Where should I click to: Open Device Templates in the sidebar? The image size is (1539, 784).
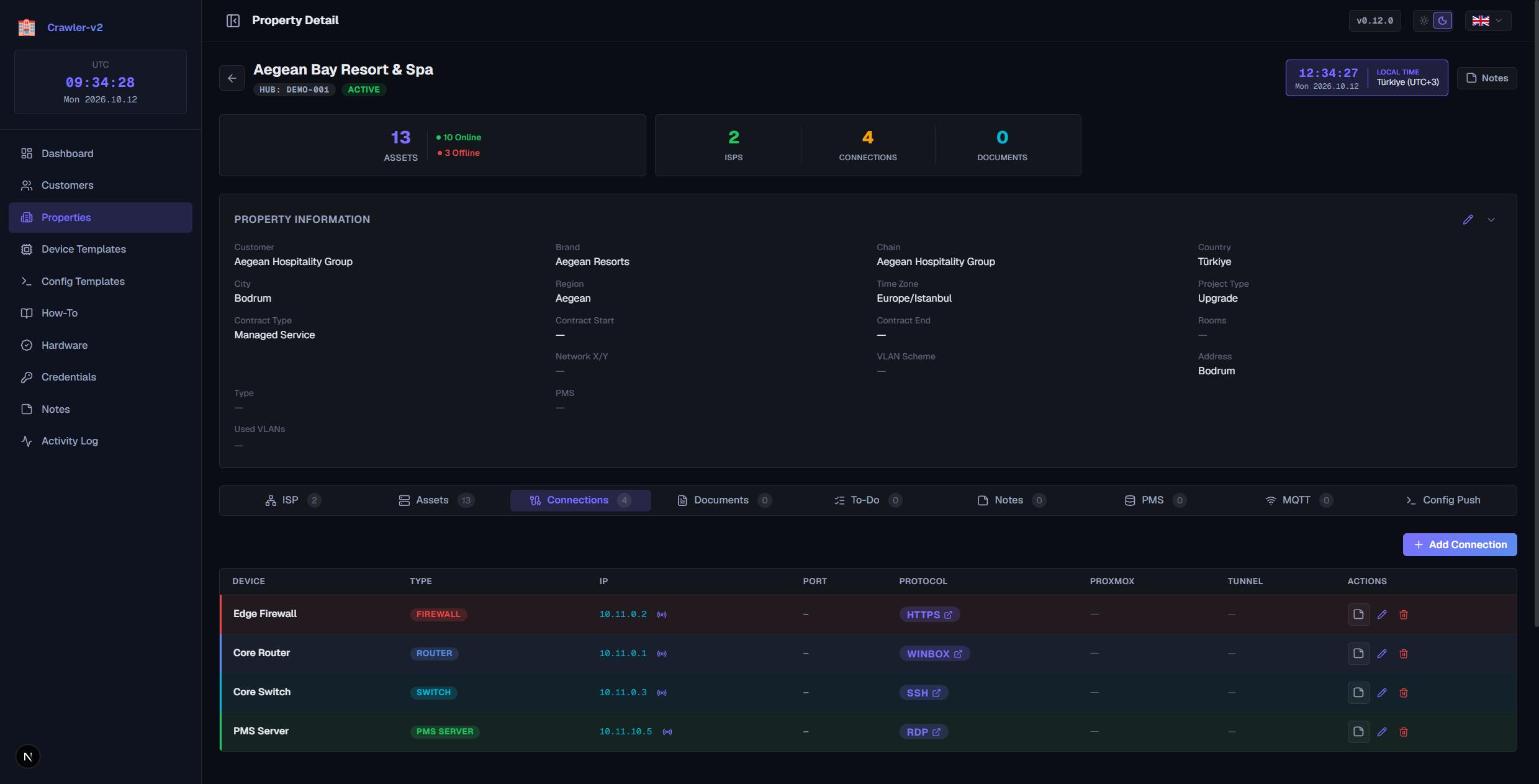100,250
